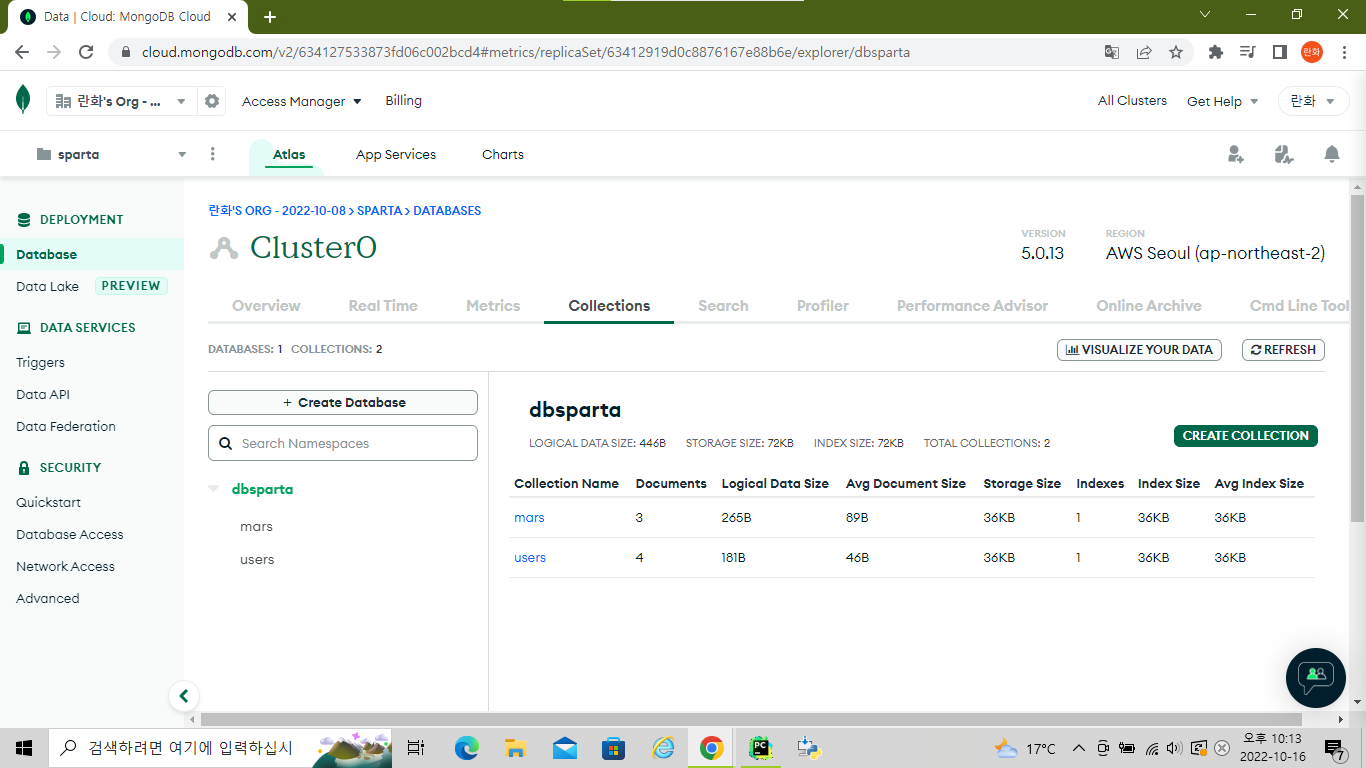Click Visualize Your Data button
The image size is (1366, 768).
1139,350
